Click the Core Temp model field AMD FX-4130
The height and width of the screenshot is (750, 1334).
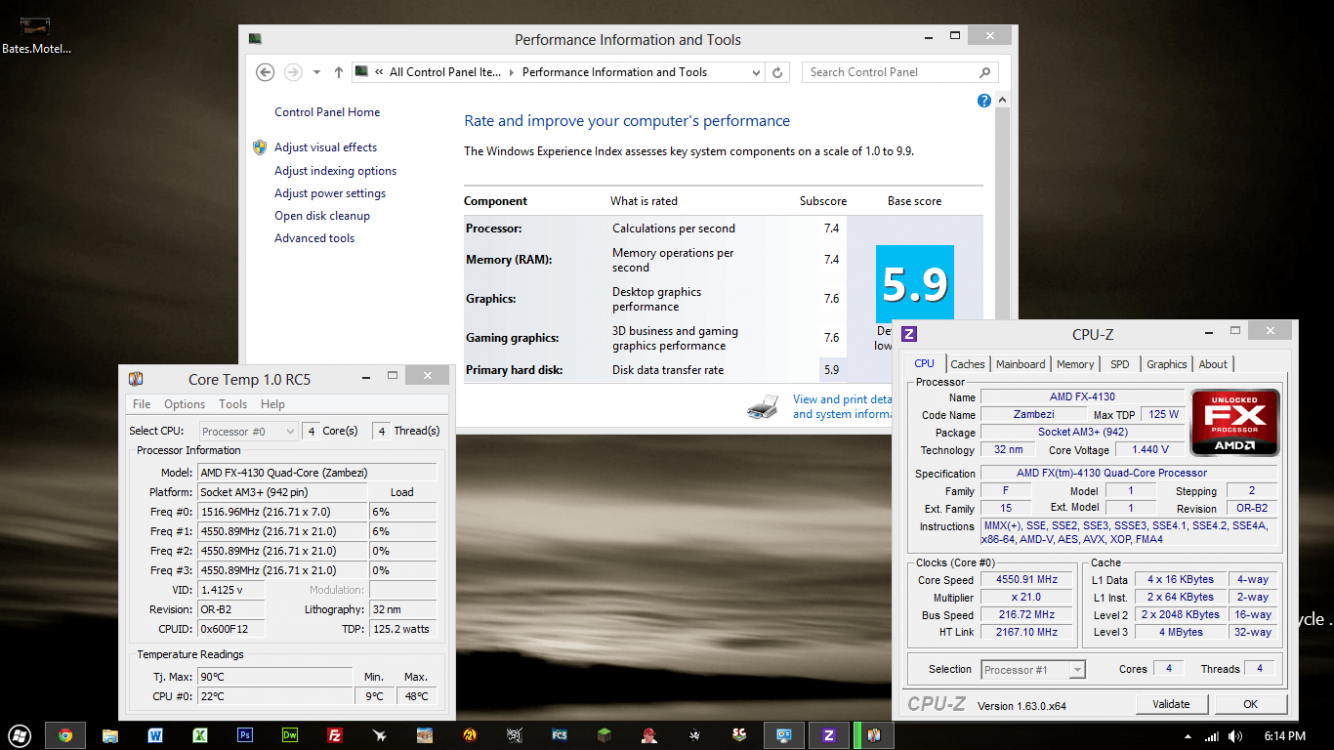(317, 473)
